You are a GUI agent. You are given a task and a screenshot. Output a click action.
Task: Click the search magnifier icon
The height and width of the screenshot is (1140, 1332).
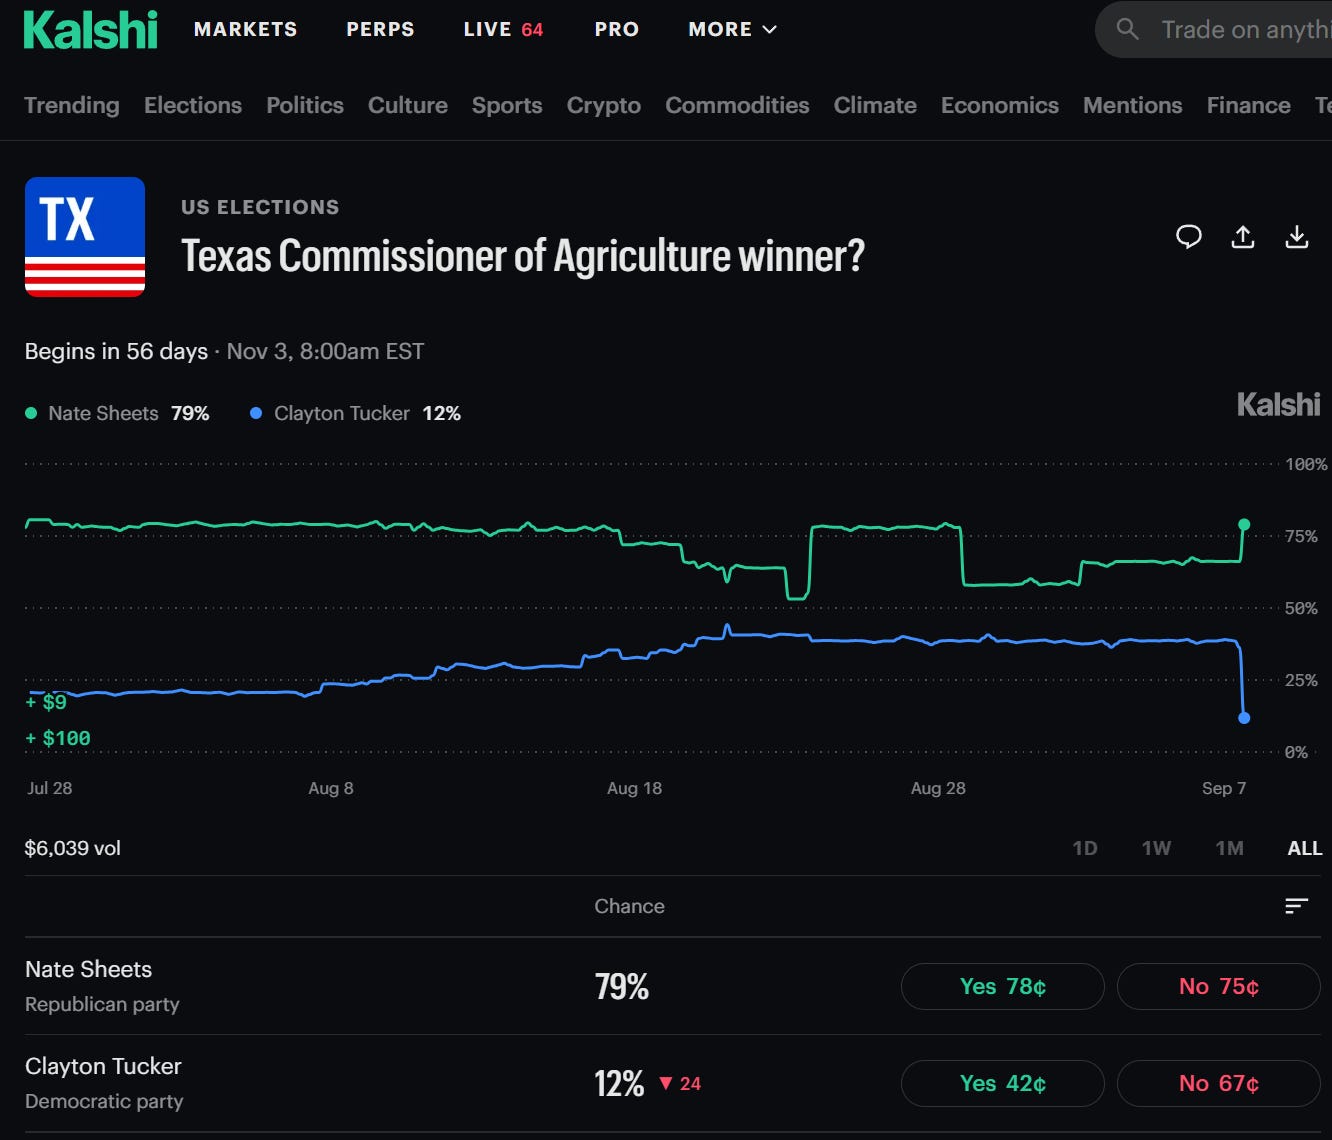tap(1128, 29)
